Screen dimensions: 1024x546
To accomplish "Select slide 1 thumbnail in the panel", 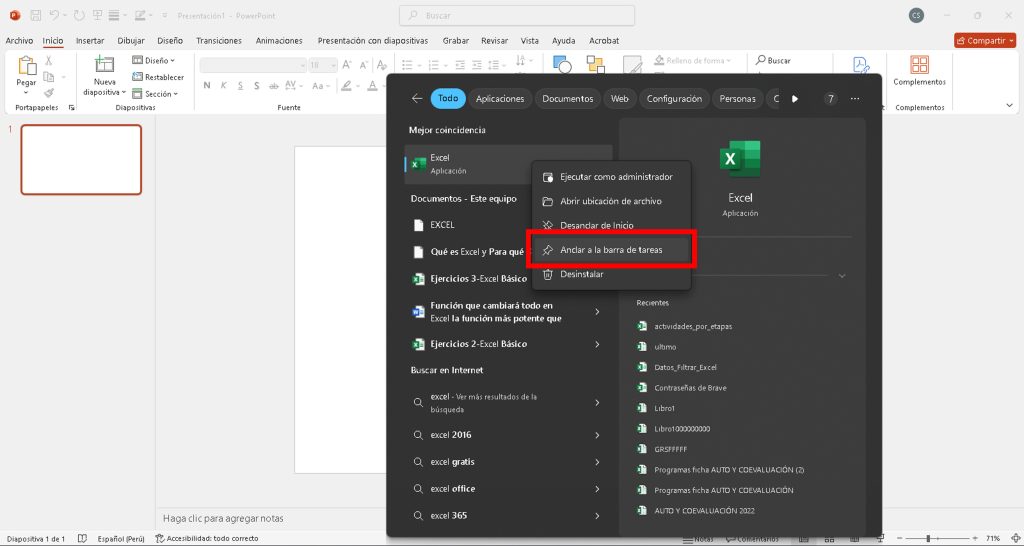I will [x=81, y=160].
